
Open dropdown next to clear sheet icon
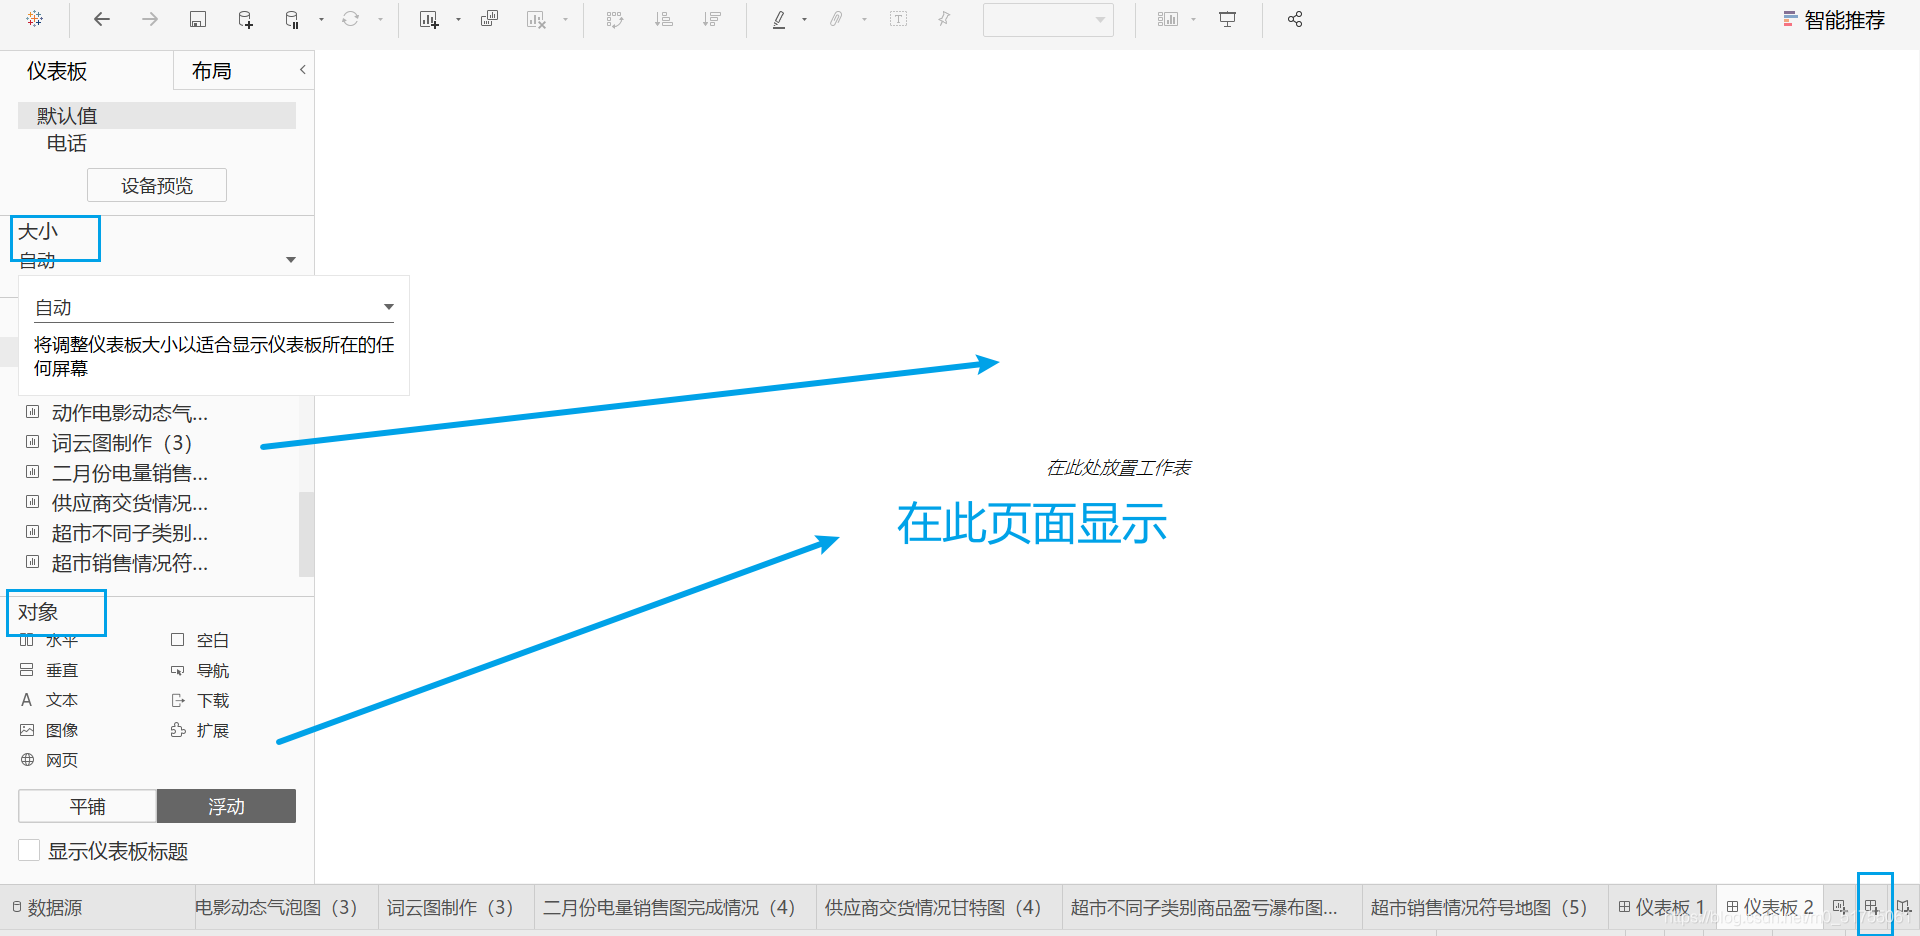(x=565, y=19)
